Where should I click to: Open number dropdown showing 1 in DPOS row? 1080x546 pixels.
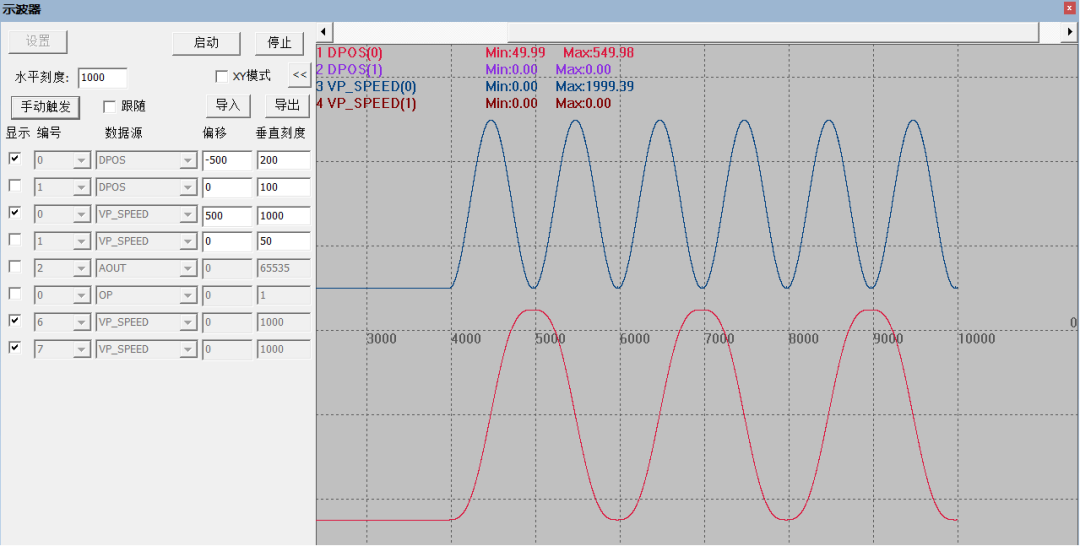pyautogui.click(x=82, y=187)
